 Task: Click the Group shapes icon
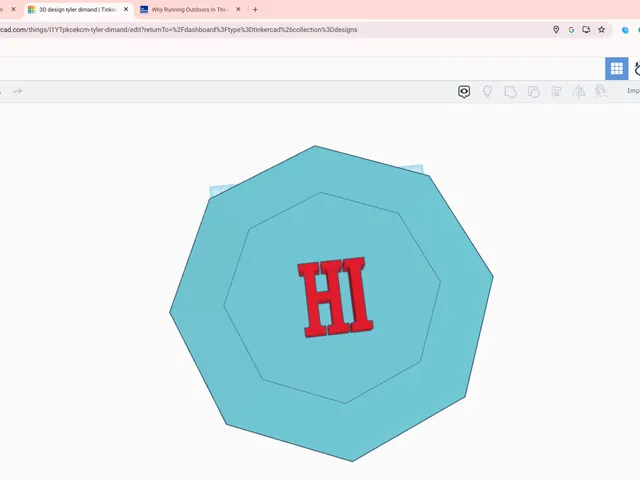pos(510,91)
